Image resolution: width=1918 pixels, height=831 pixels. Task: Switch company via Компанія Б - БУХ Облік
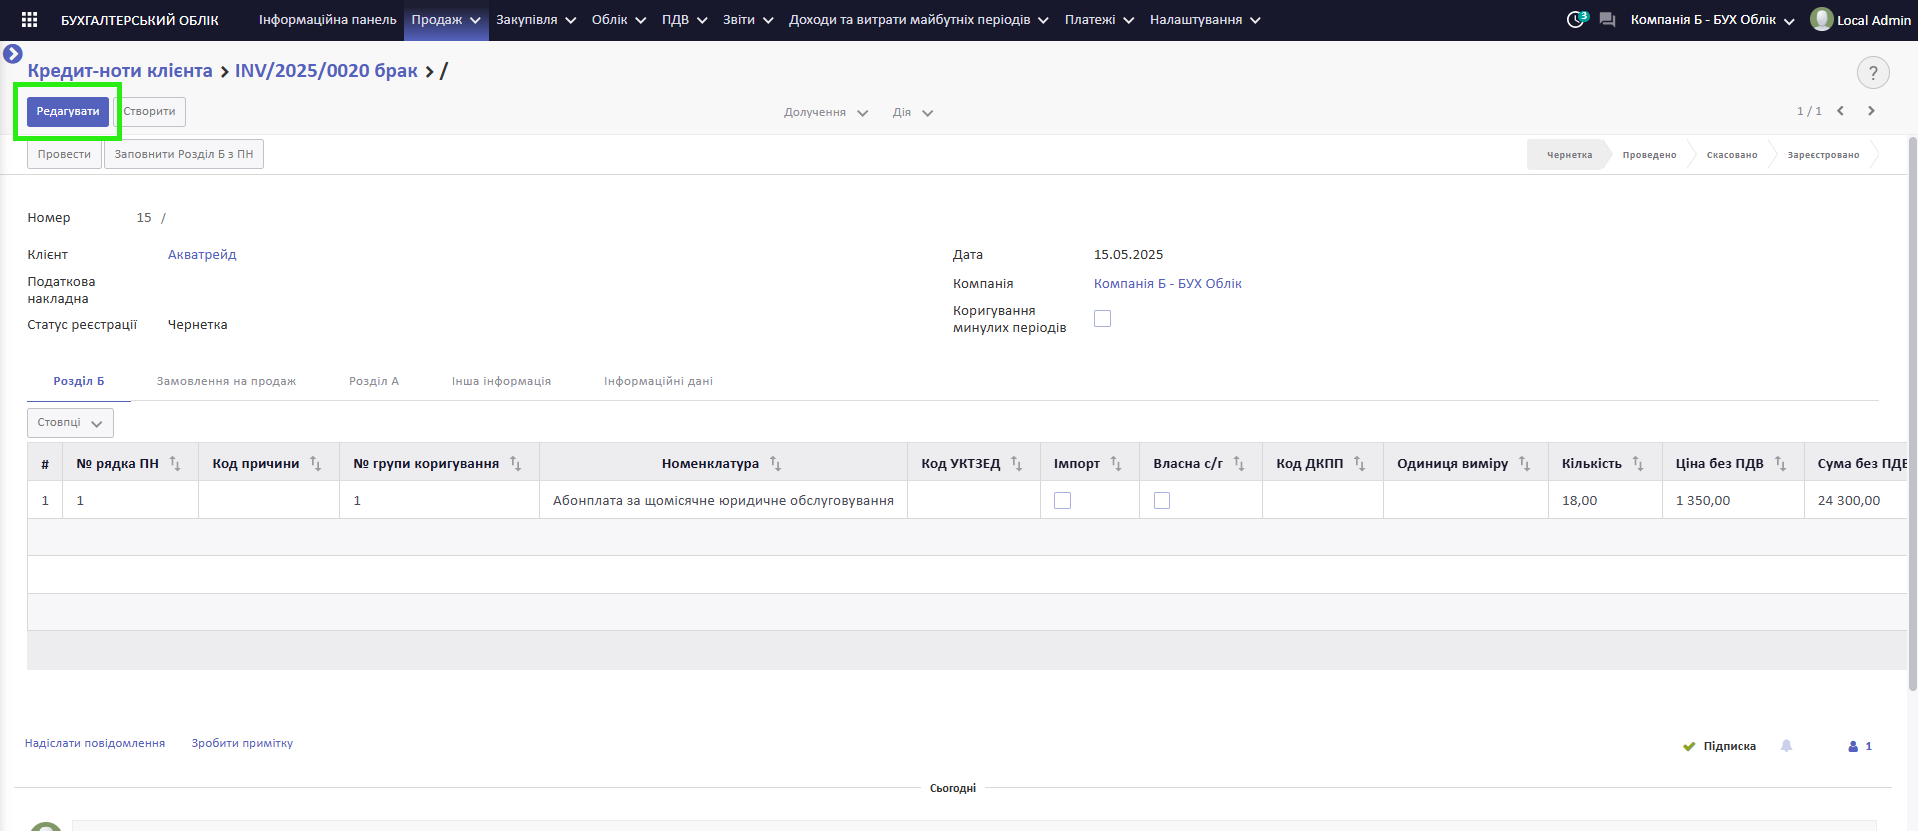pyautogui.click(x=1712, y=20)
